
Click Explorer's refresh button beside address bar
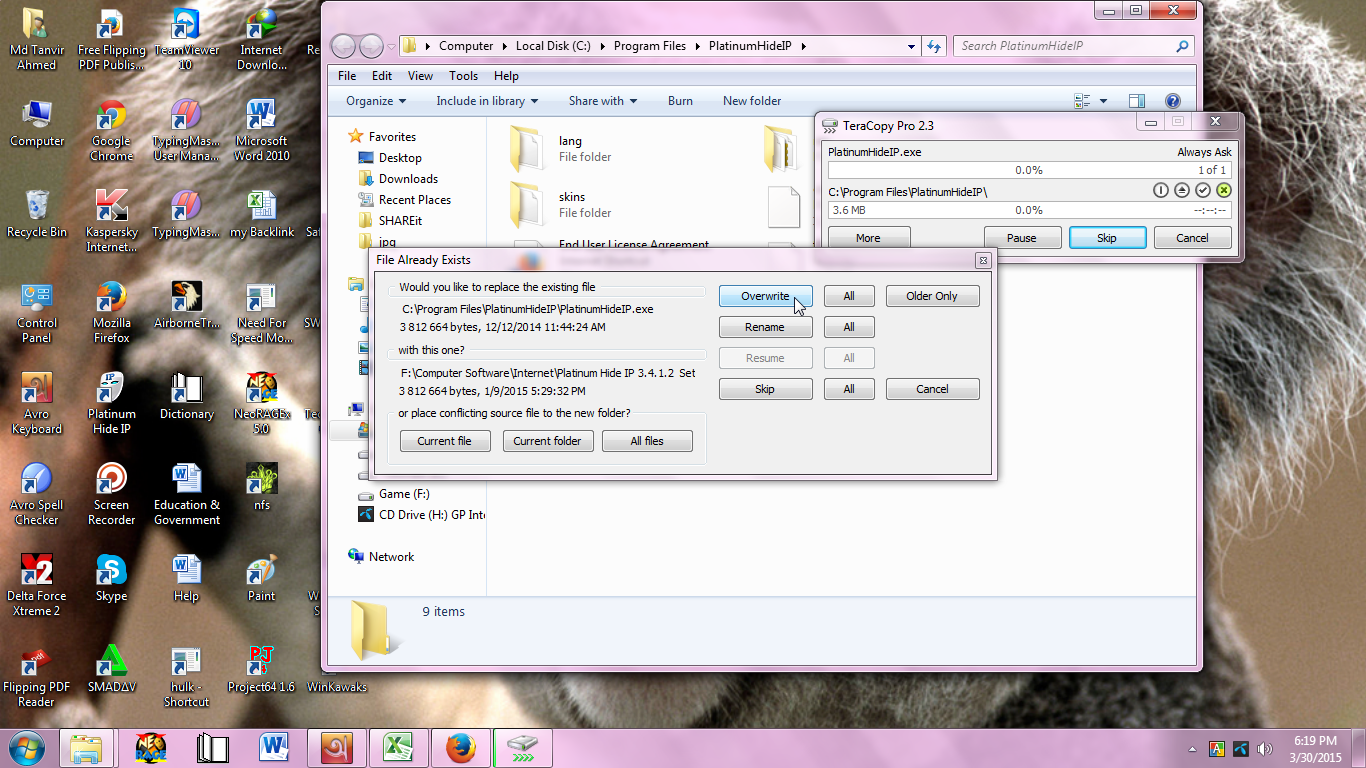click(934, 46)
